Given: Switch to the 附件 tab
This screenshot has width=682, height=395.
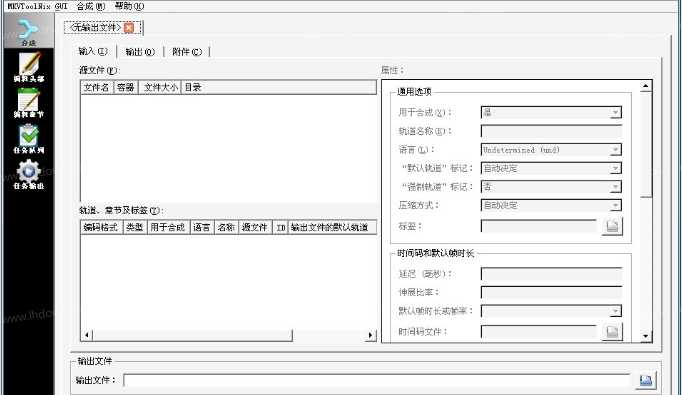Looking at the screenshot, I should (187, 52).
